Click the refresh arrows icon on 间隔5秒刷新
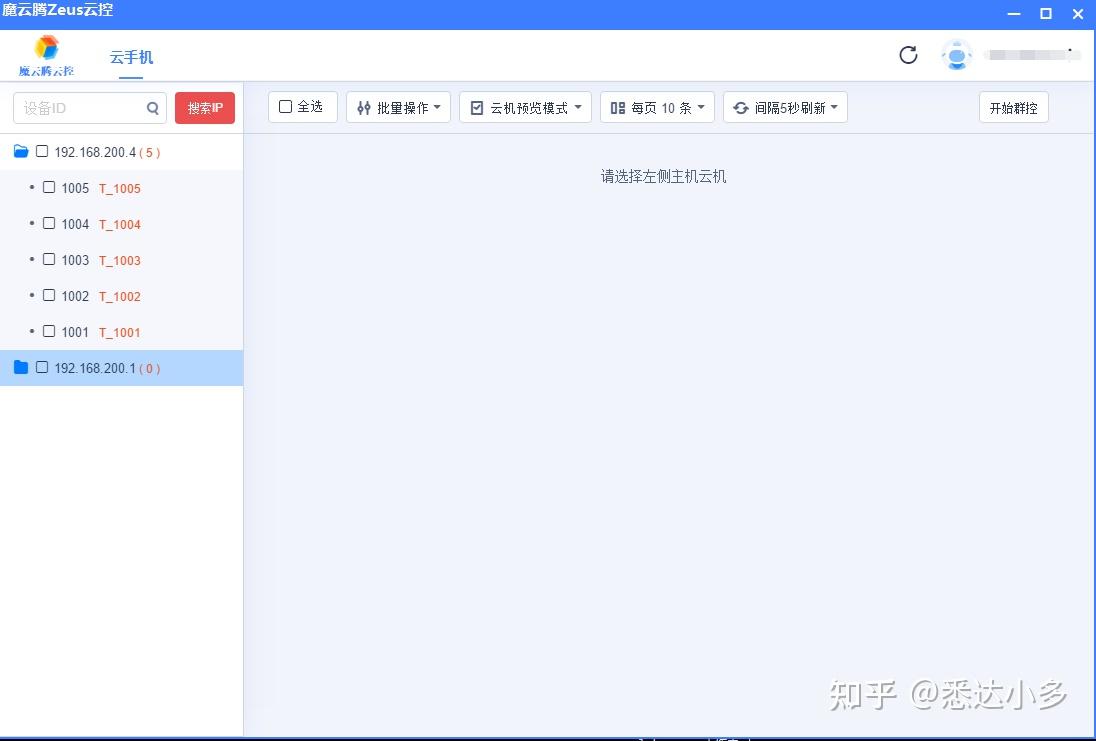The image size is (1096, 741). 740,108
